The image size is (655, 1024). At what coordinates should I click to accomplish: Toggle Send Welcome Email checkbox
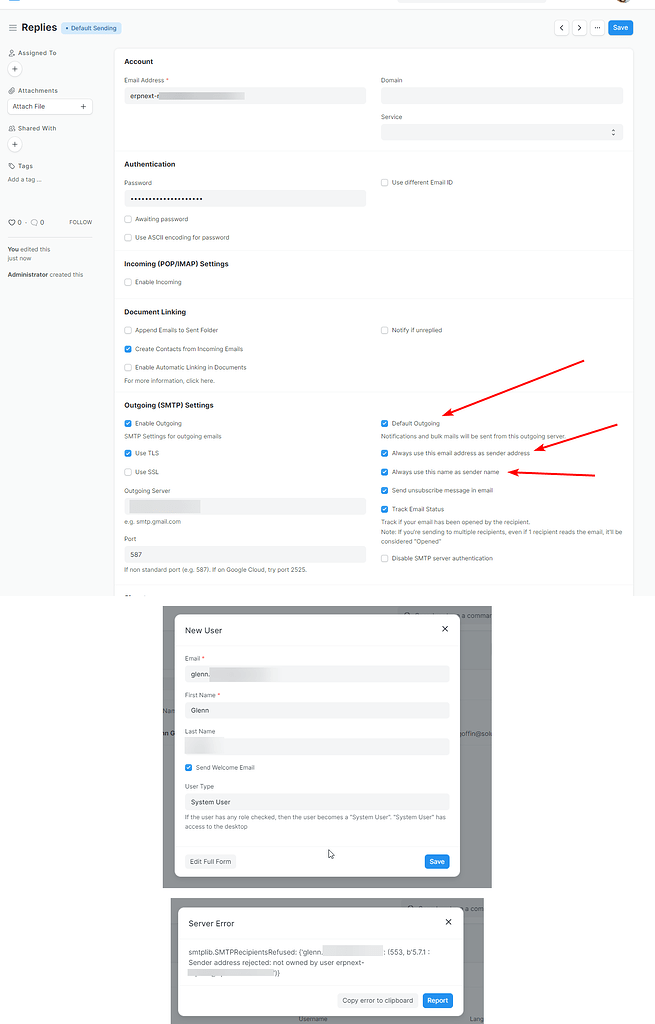click(189, 767)
